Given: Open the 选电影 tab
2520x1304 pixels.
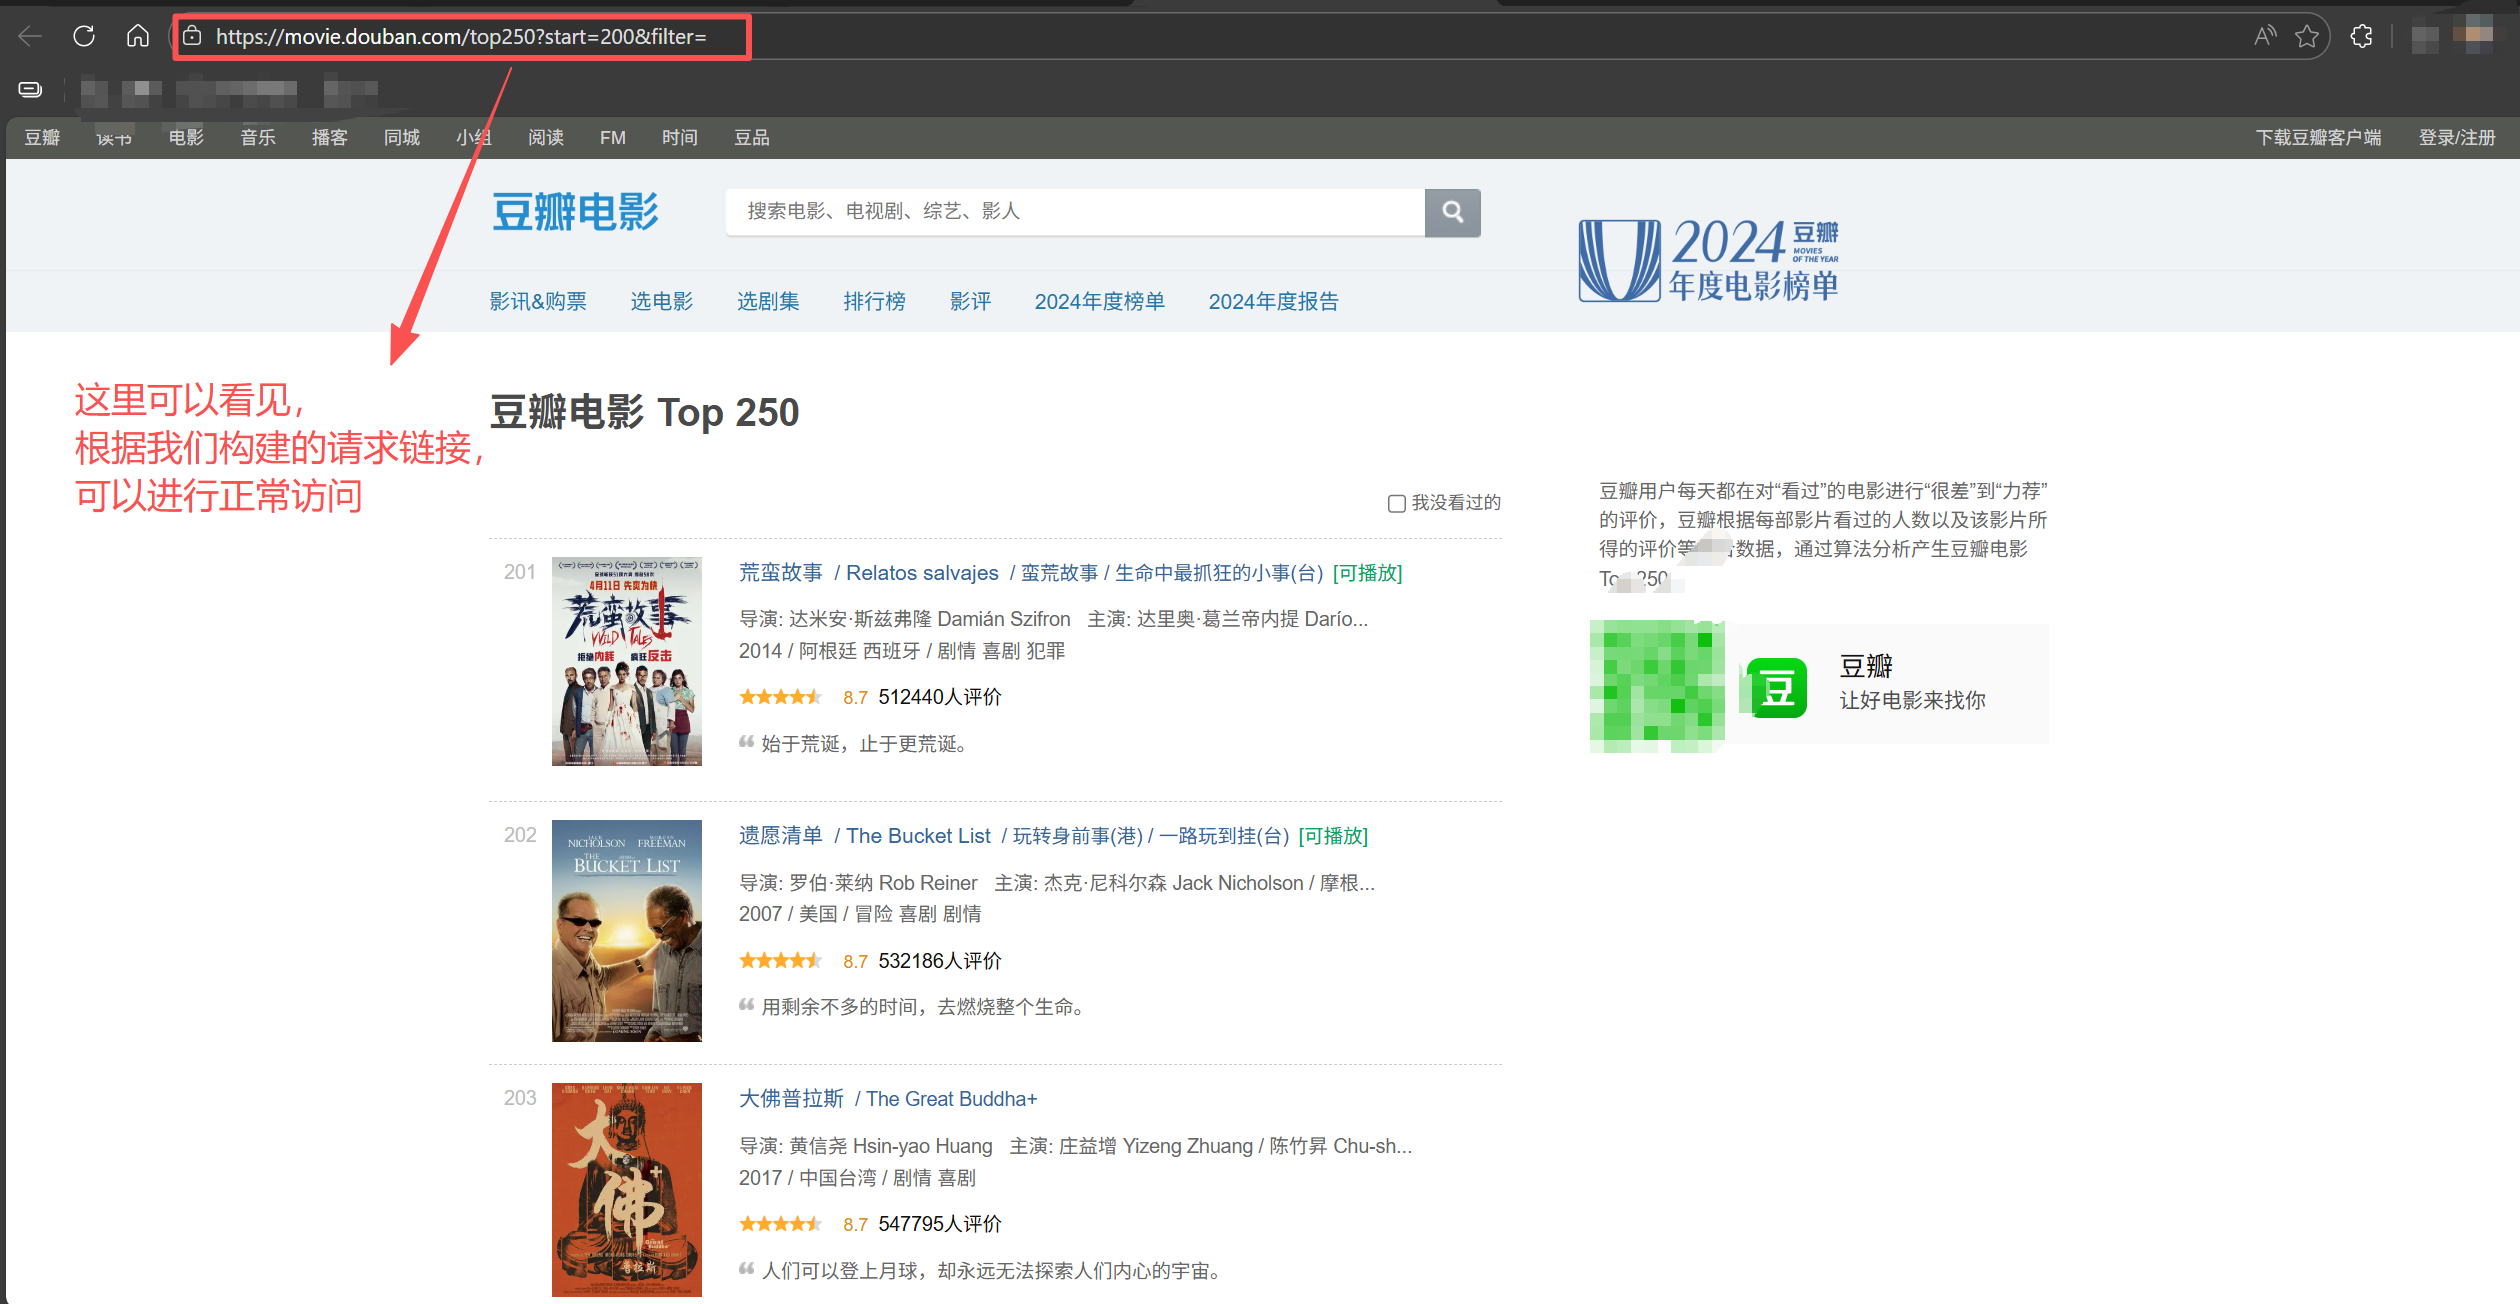Looking at the screenshot, I should tap(662, 301).
